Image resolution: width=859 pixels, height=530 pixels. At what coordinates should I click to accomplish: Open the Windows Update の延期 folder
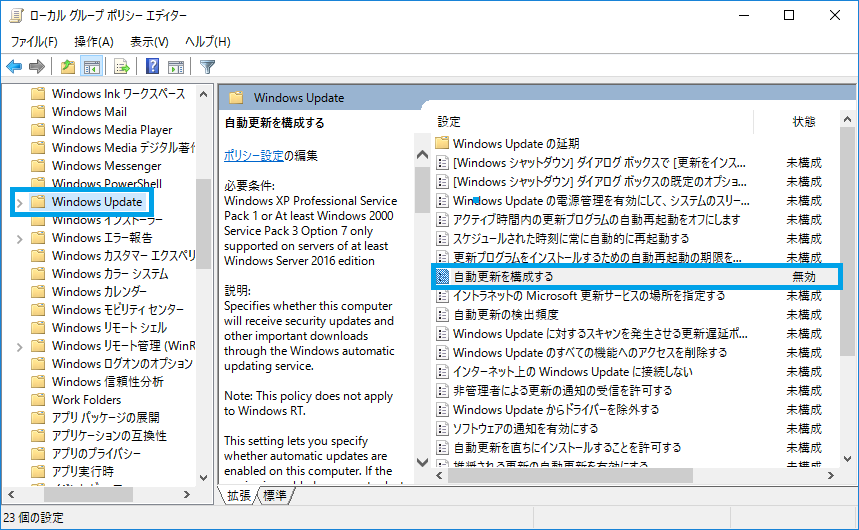pos(507,144)
